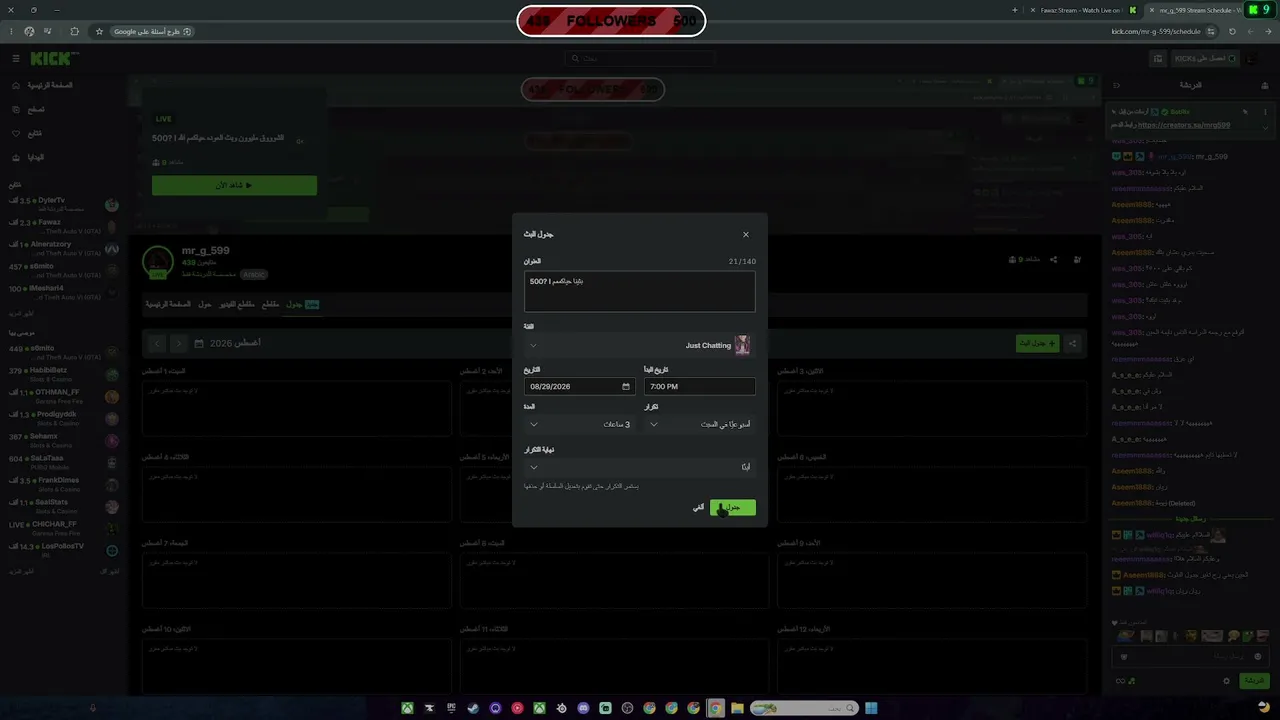Expand the 3 hours duration dropdown
This screenshot has width=1280, height=720.
coord(580,424)
